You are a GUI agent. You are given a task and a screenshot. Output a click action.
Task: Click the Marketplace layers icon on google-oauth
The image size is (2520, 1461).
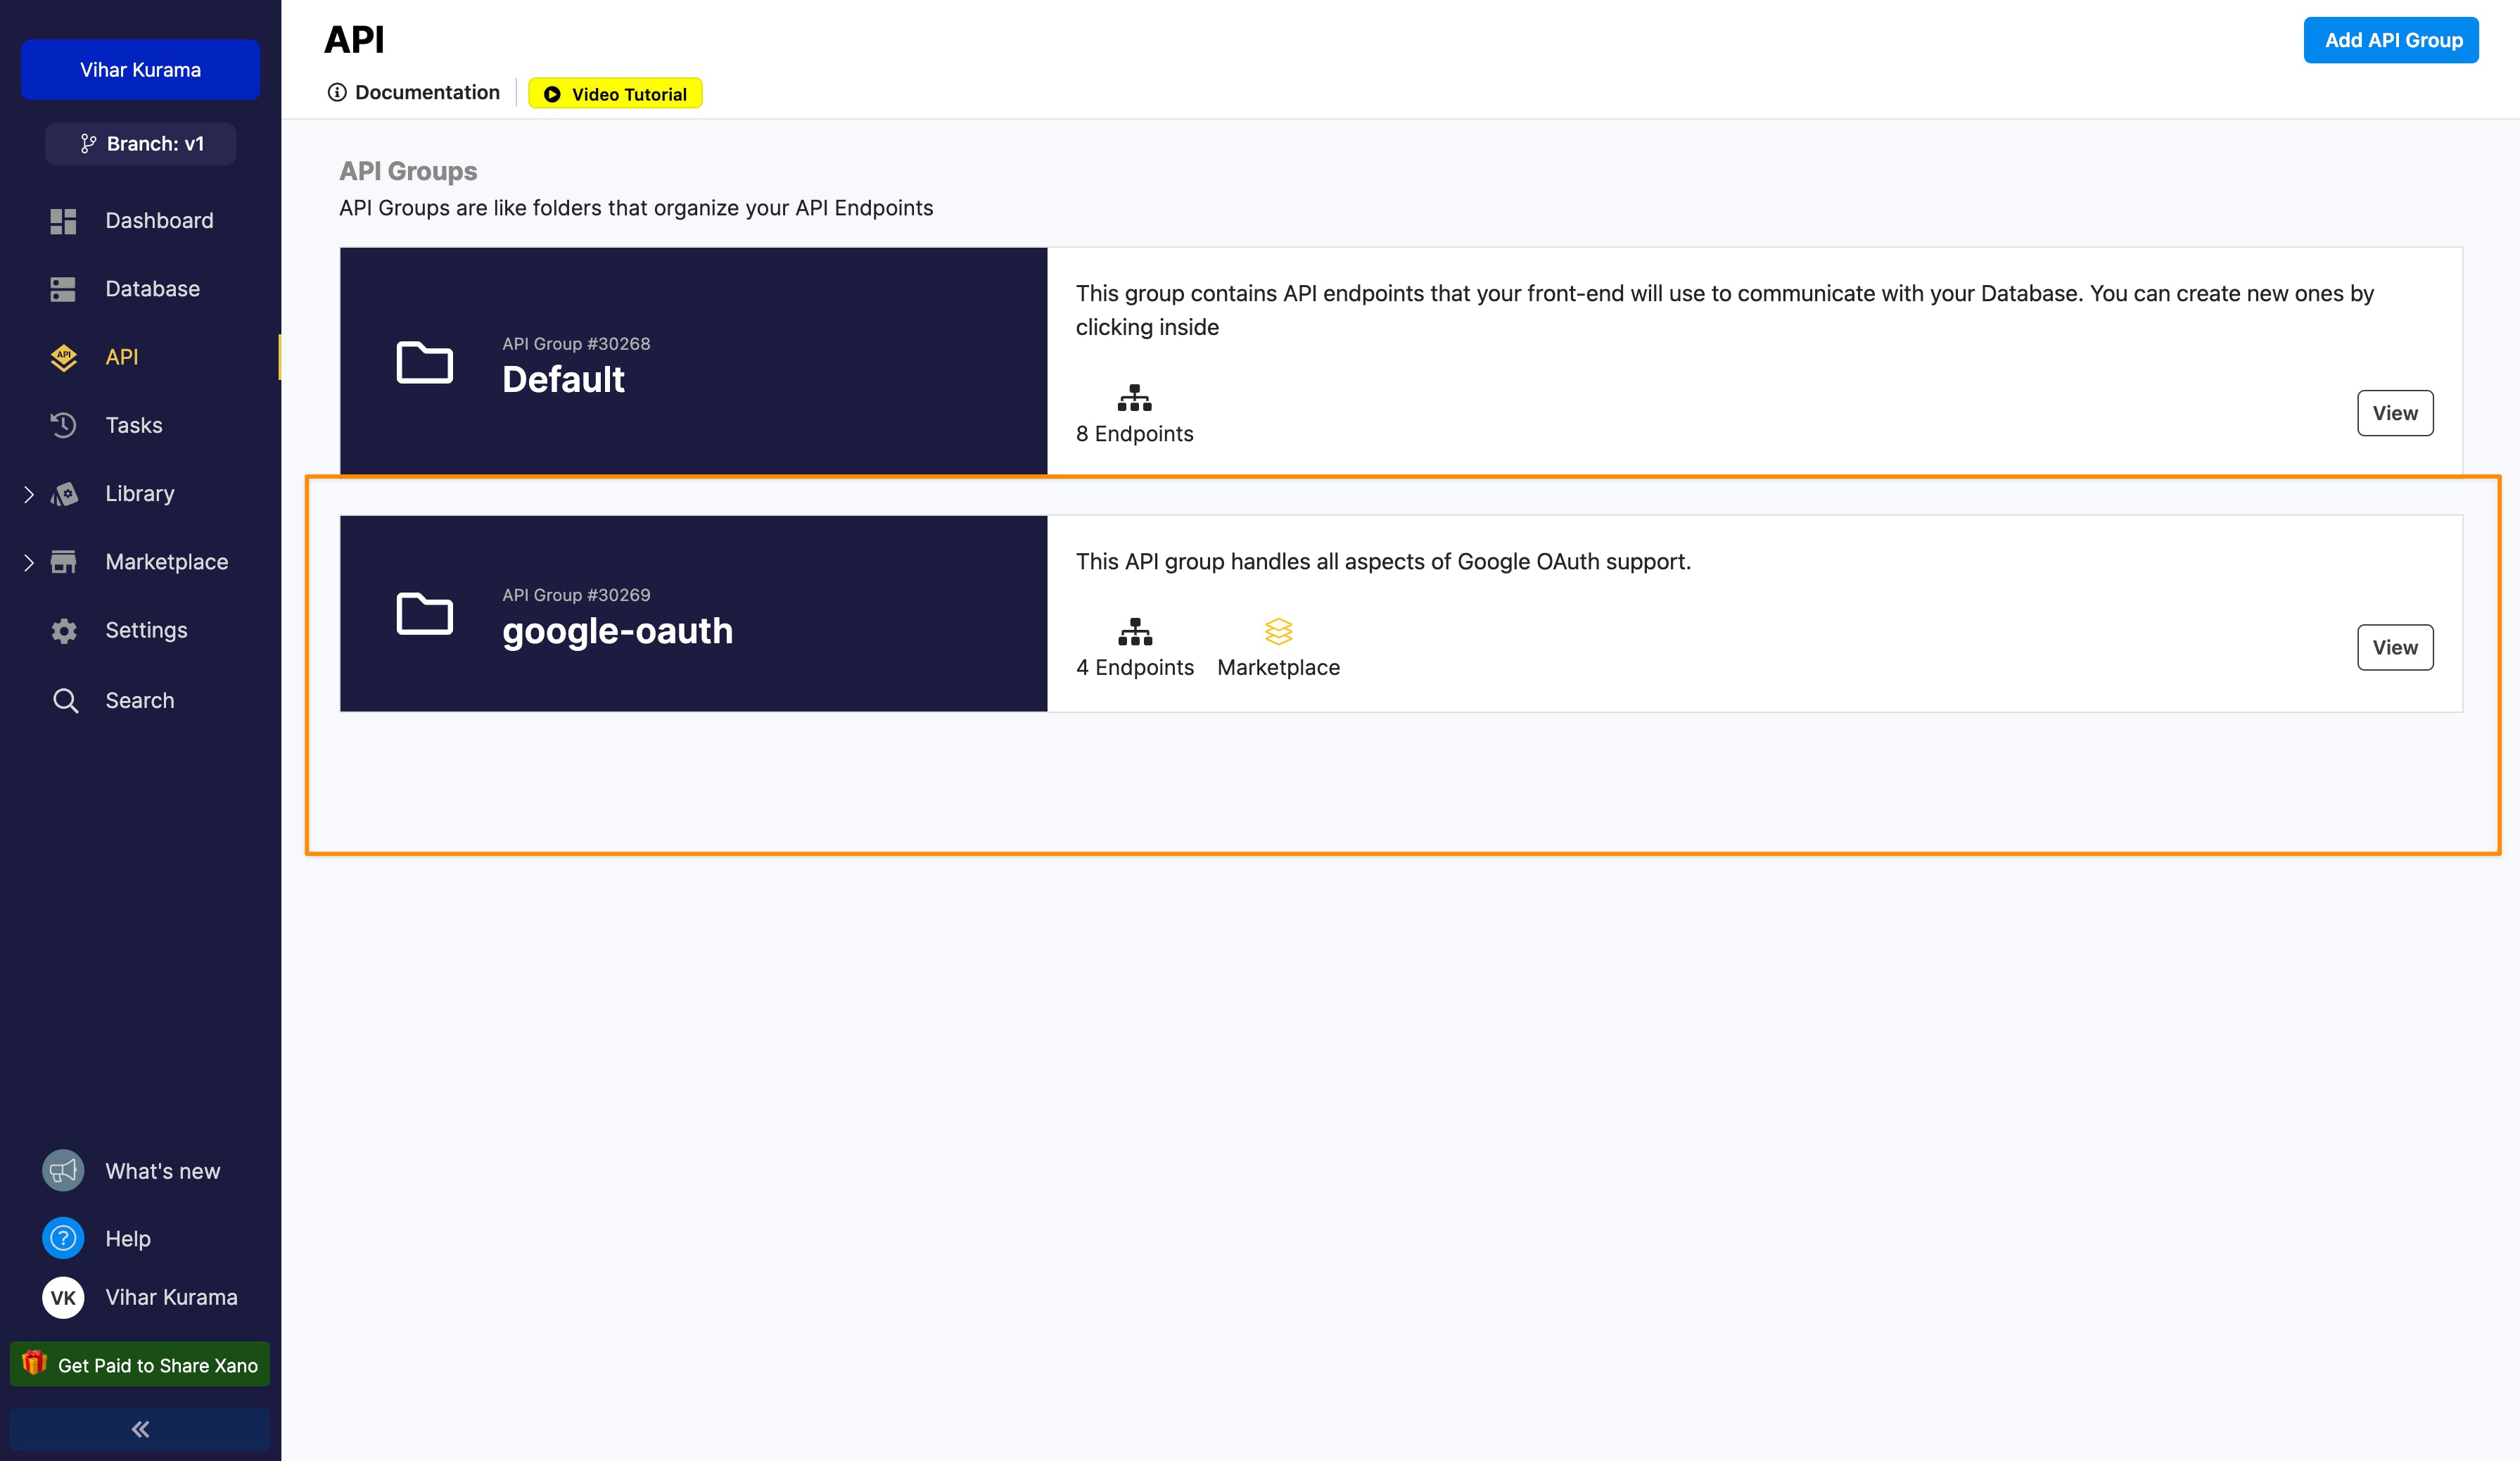coord(1278,632)
